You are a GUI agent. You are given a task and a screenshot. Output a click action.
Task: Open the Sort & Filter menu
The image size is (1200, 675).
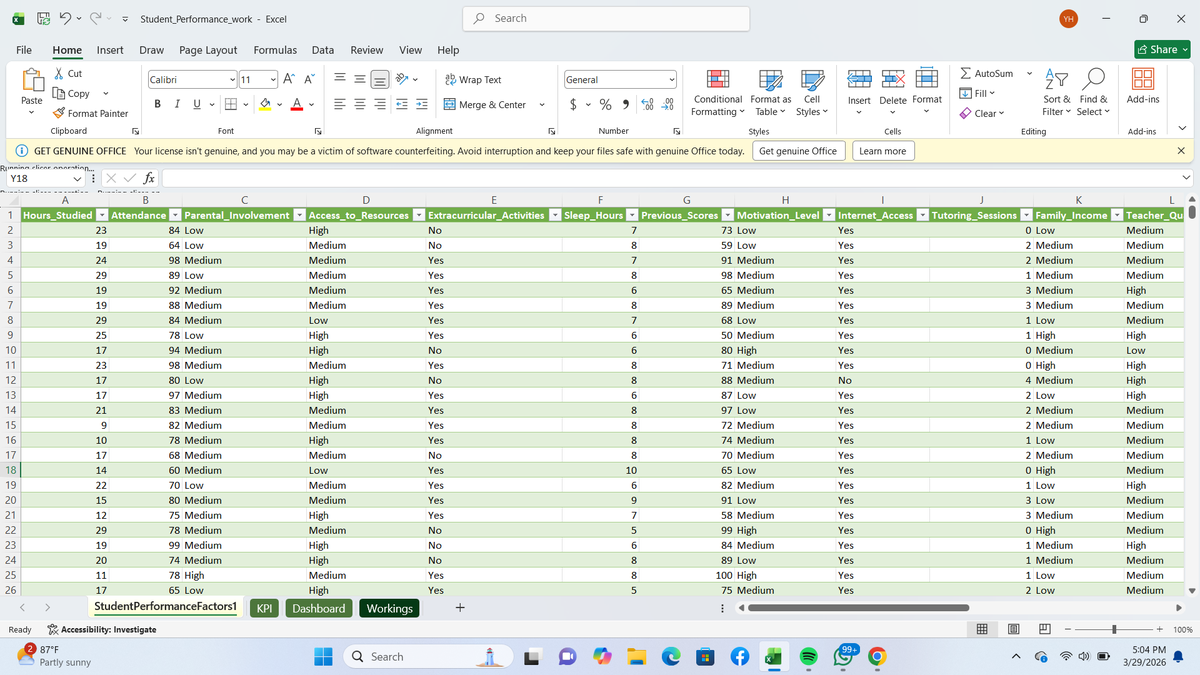[1056, 92]
